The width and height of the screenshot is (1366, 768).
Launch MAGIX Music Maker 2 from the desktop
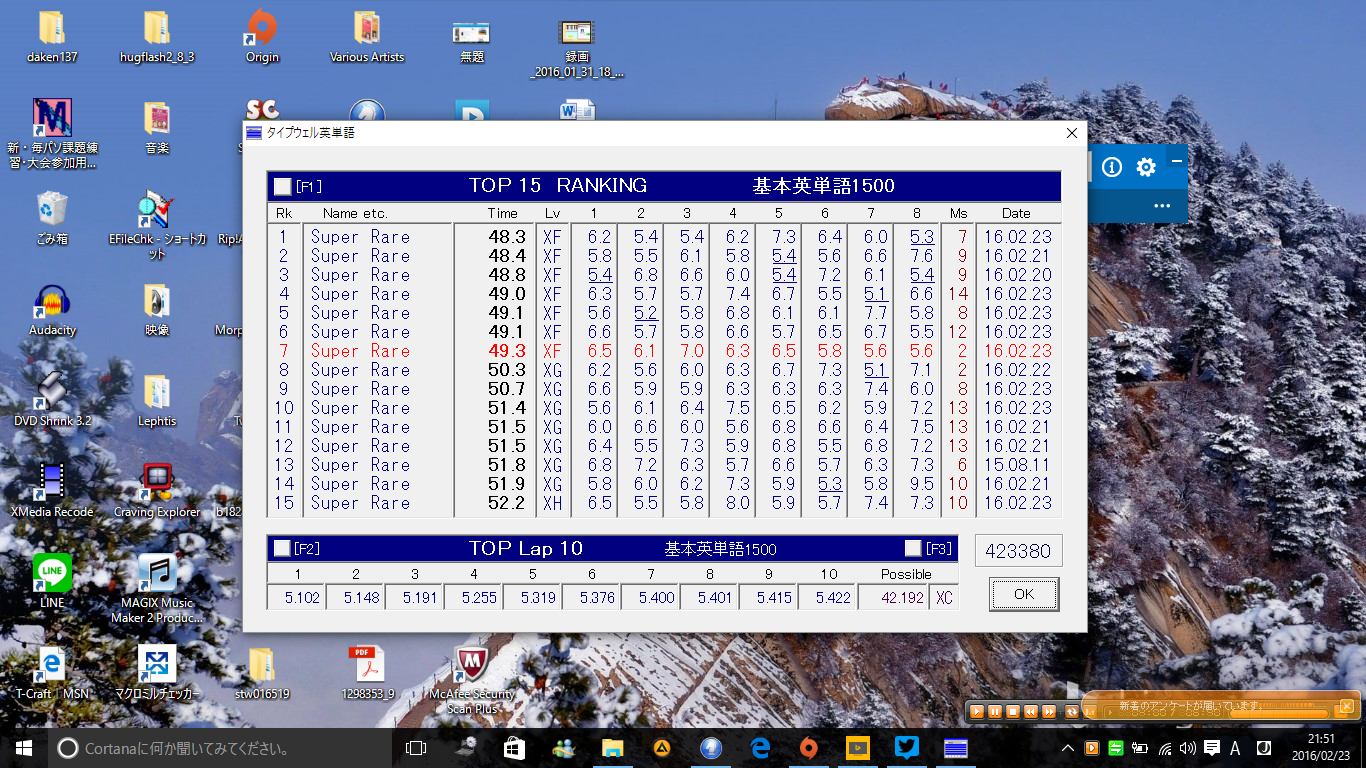click(157, 590)
